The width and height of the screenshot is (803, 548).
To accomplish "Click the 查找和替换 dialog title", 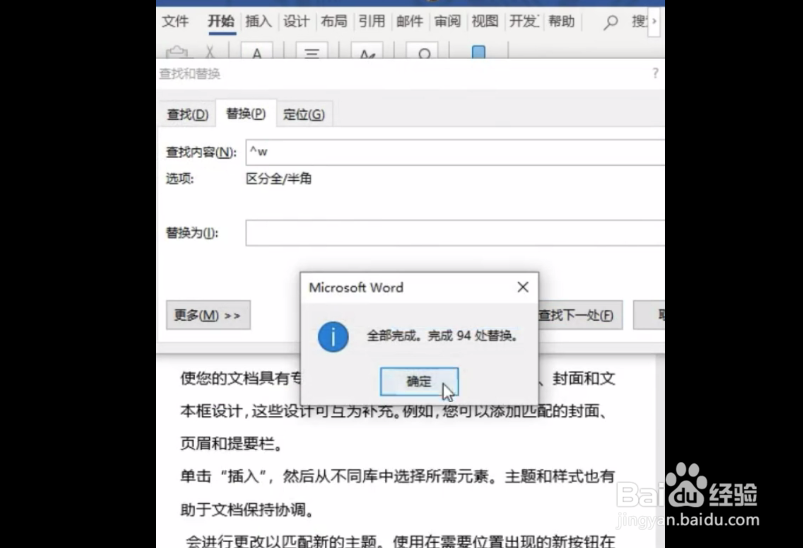I will coord(189,74).
